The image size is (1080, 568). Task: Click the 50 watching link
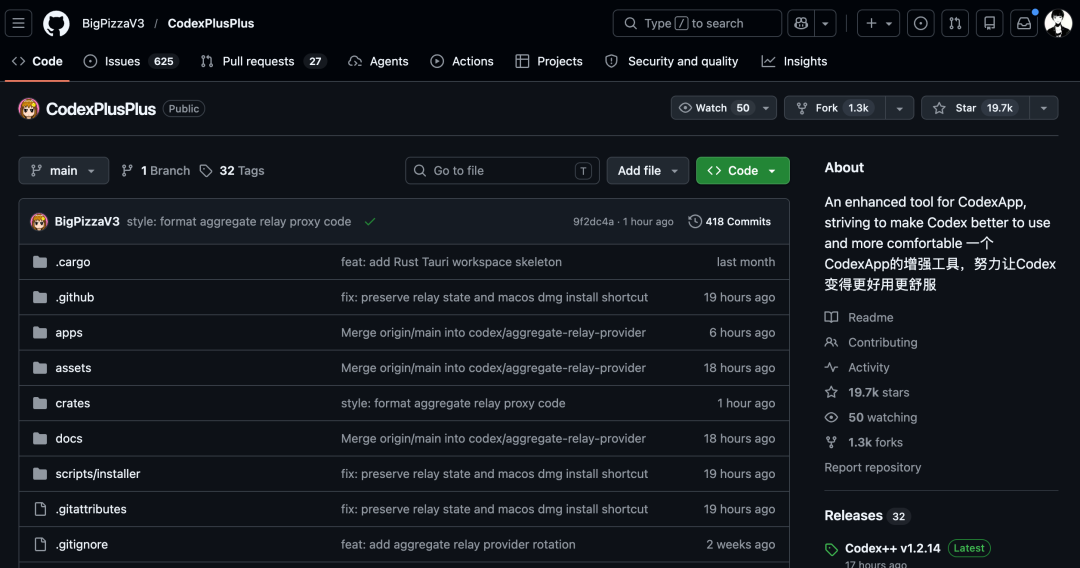[x=882, y=417]
